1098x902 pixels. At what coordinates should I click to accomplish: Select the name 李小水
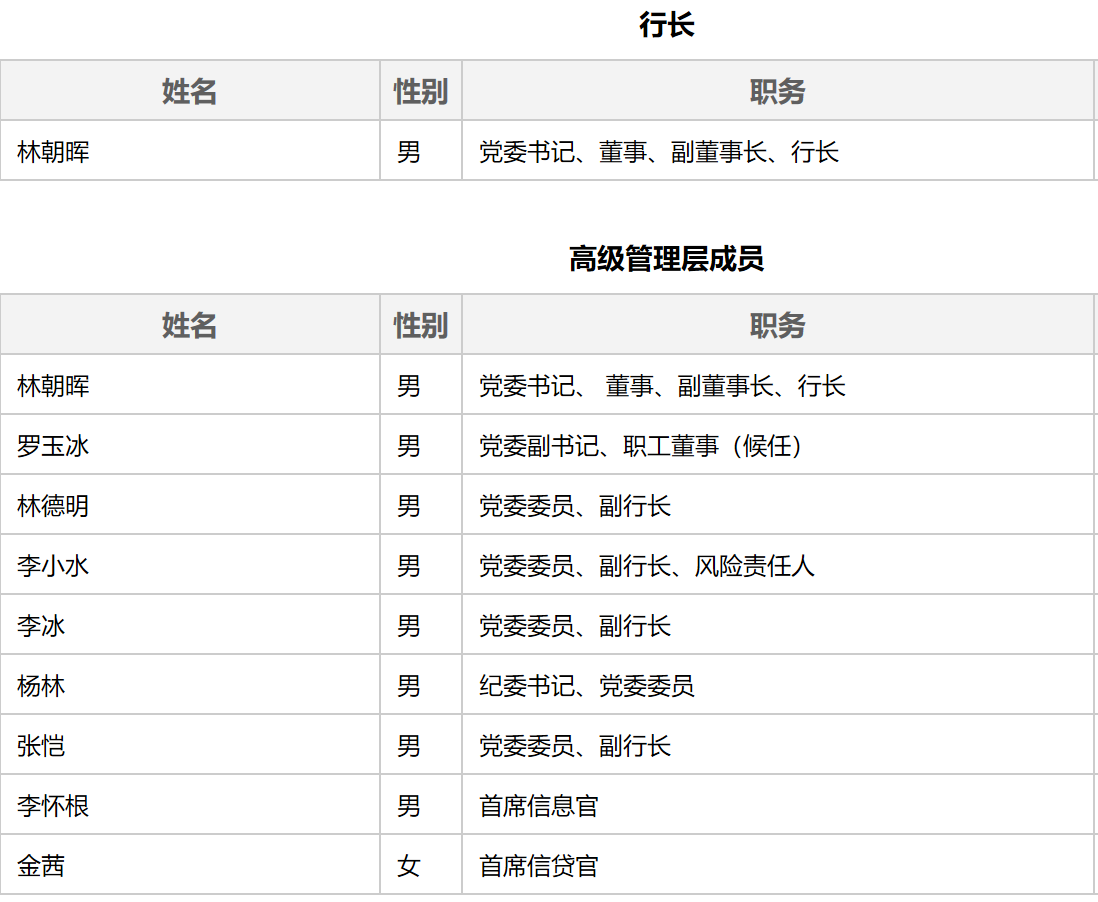53,566
